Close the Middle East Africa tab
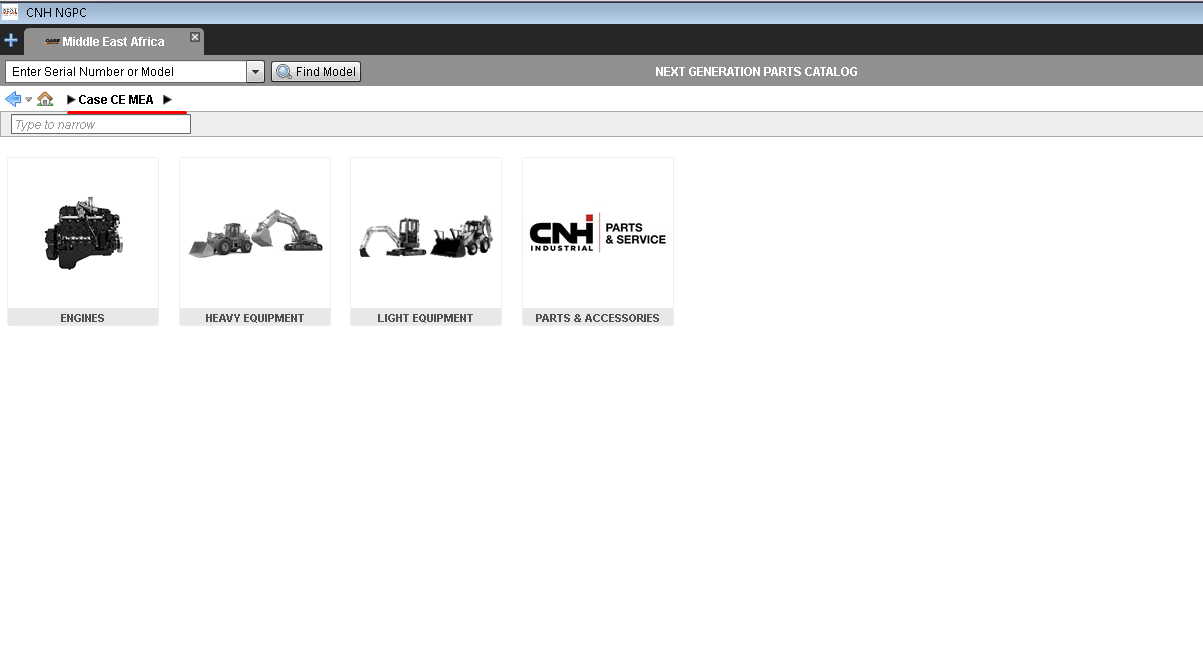1203x648 pixels. (195, 37)
